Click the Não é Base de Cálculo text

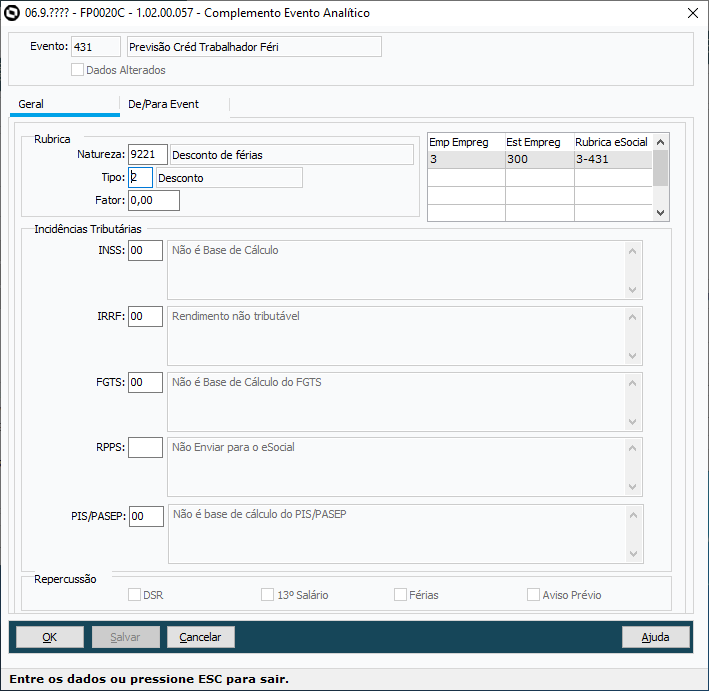[x=225, y=250]
